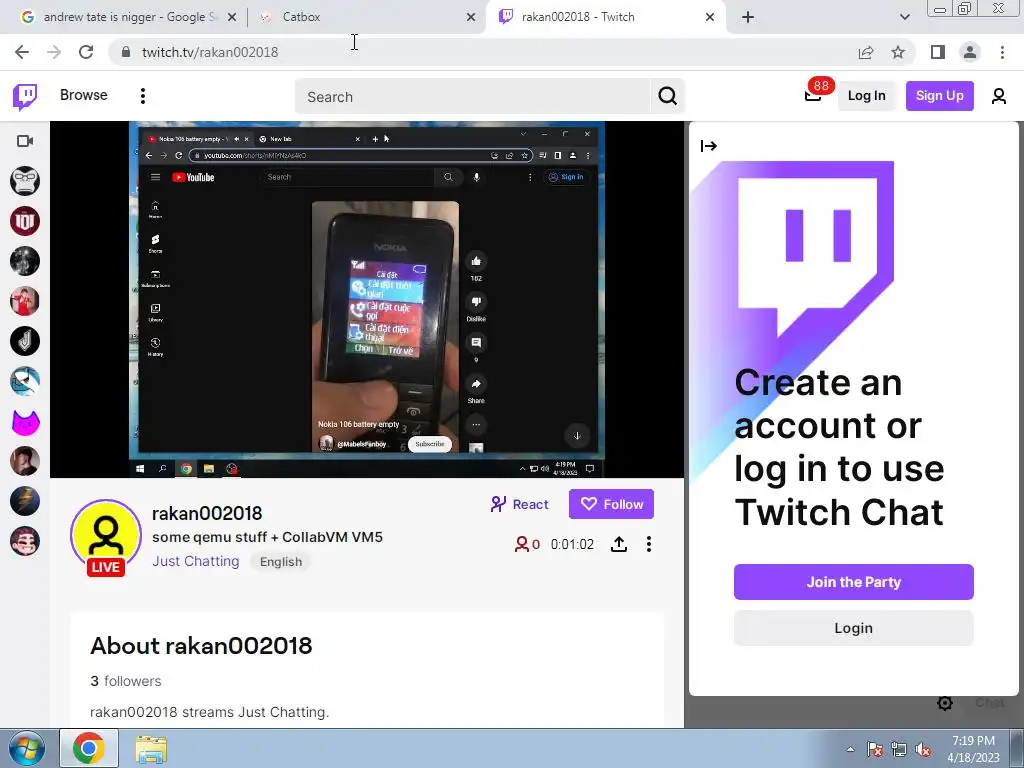This screenshot has width=1024, height=768.
Task: Click the English language tag
Action: [281, 562]
